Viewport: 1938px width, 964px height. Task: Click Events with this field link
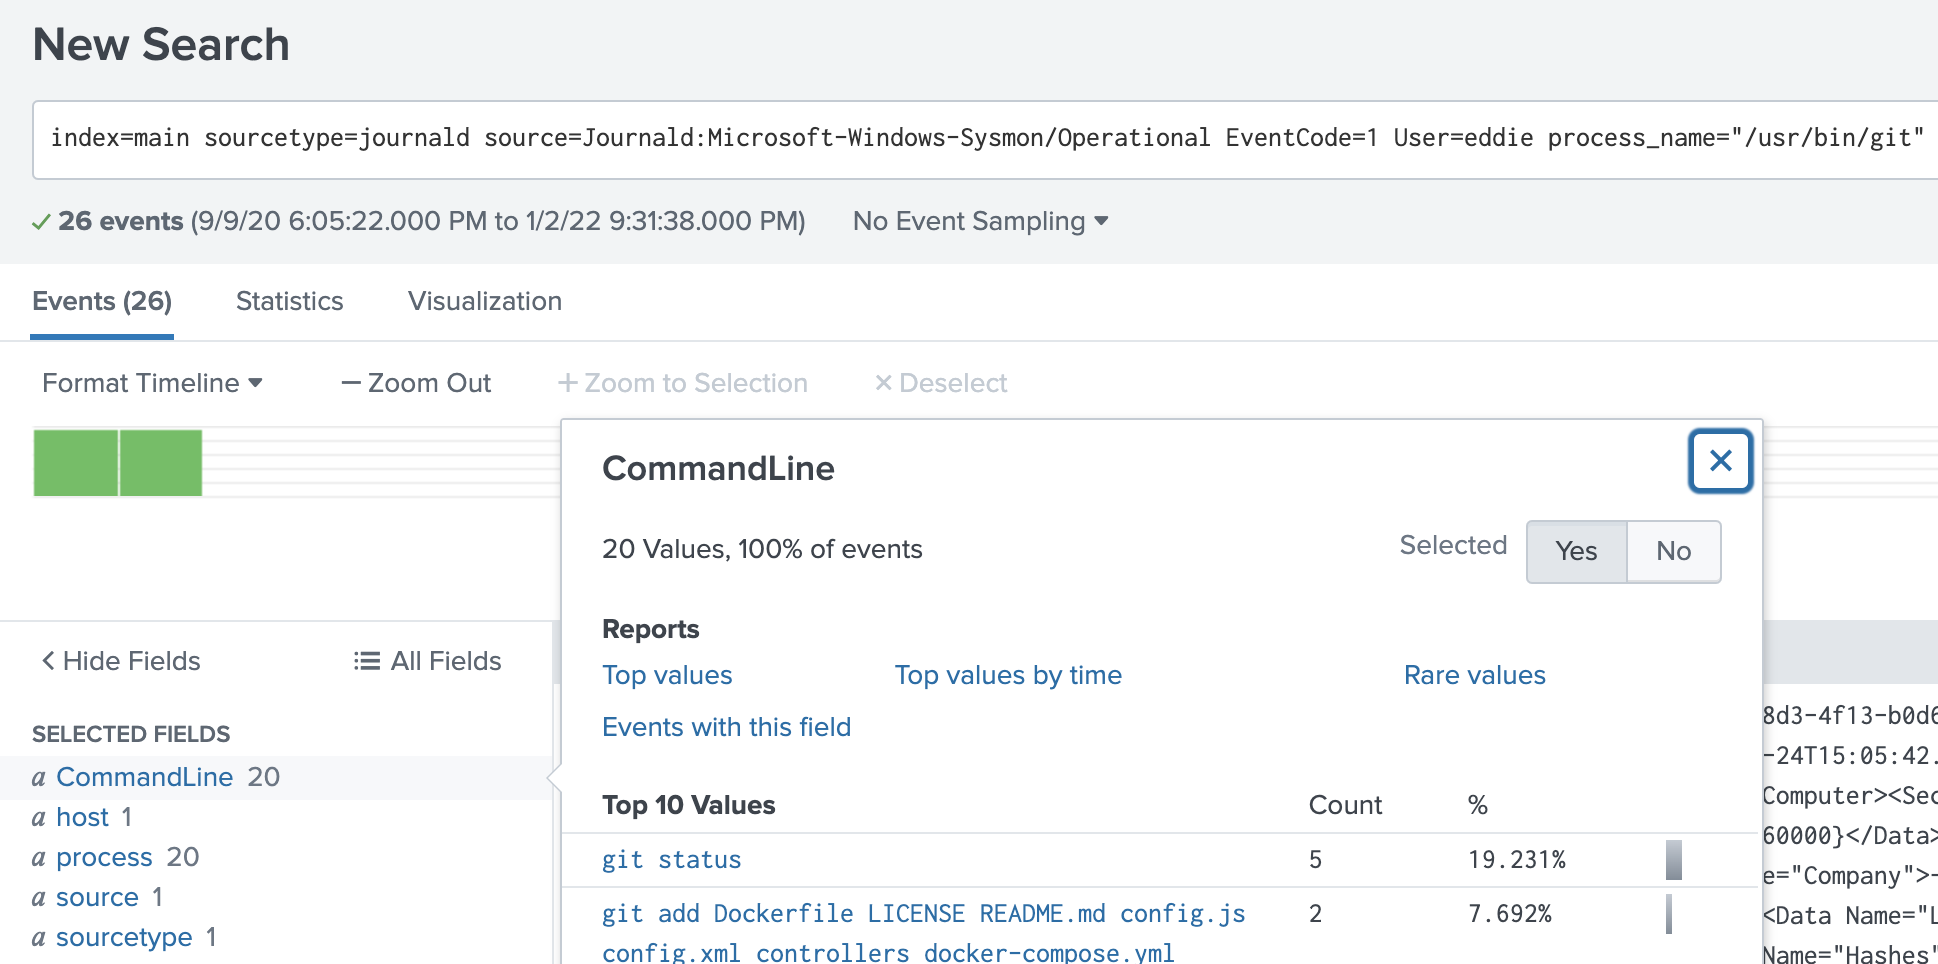[726, 727]
